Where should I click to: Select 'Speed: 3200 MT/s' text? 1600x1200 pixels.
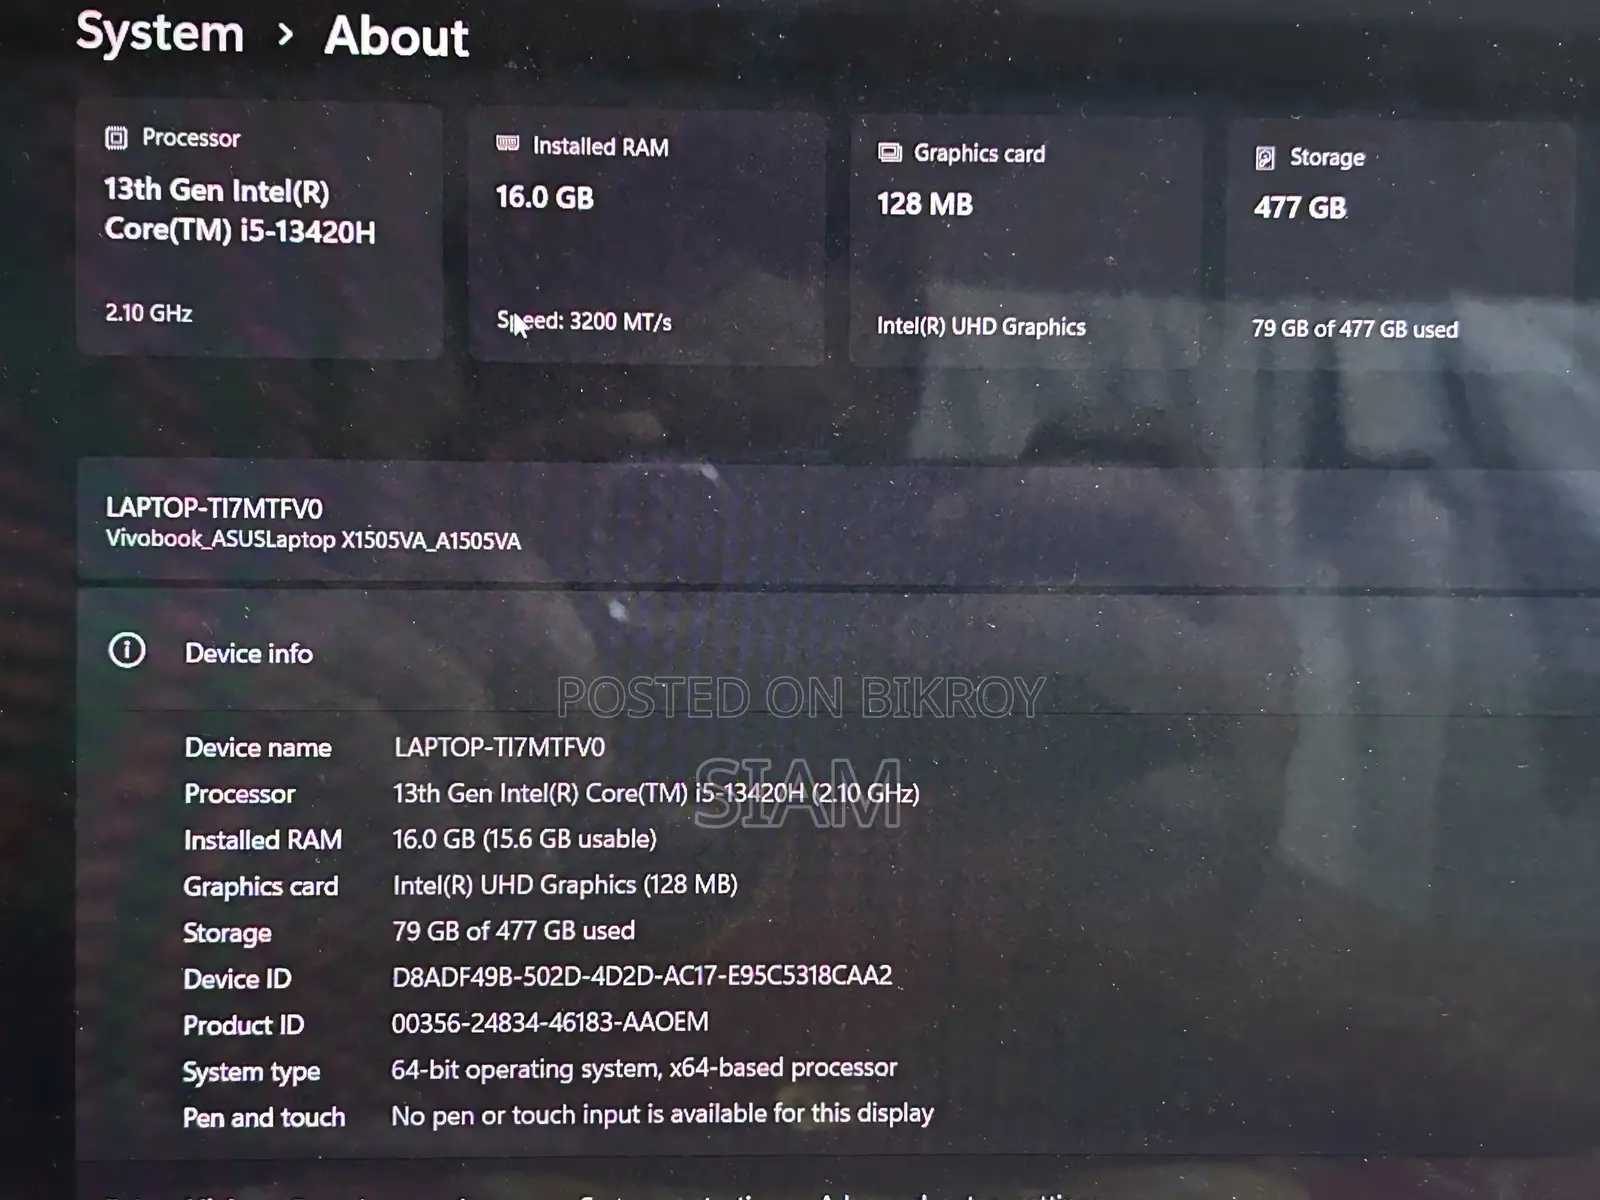click(584, 322)
